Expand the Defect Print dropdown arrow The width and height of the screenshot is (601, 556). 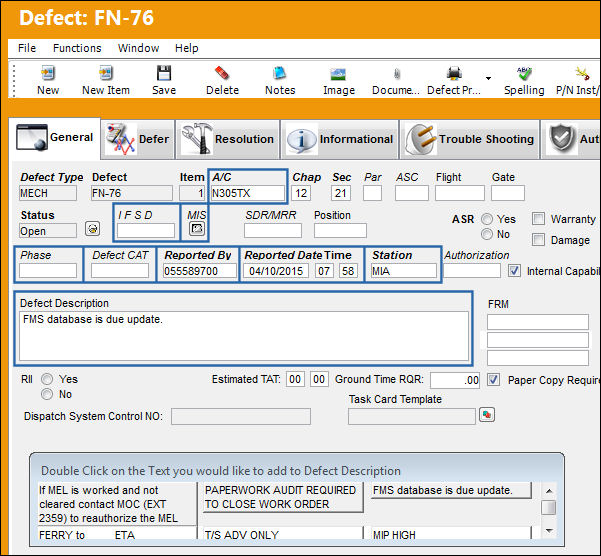488,78
